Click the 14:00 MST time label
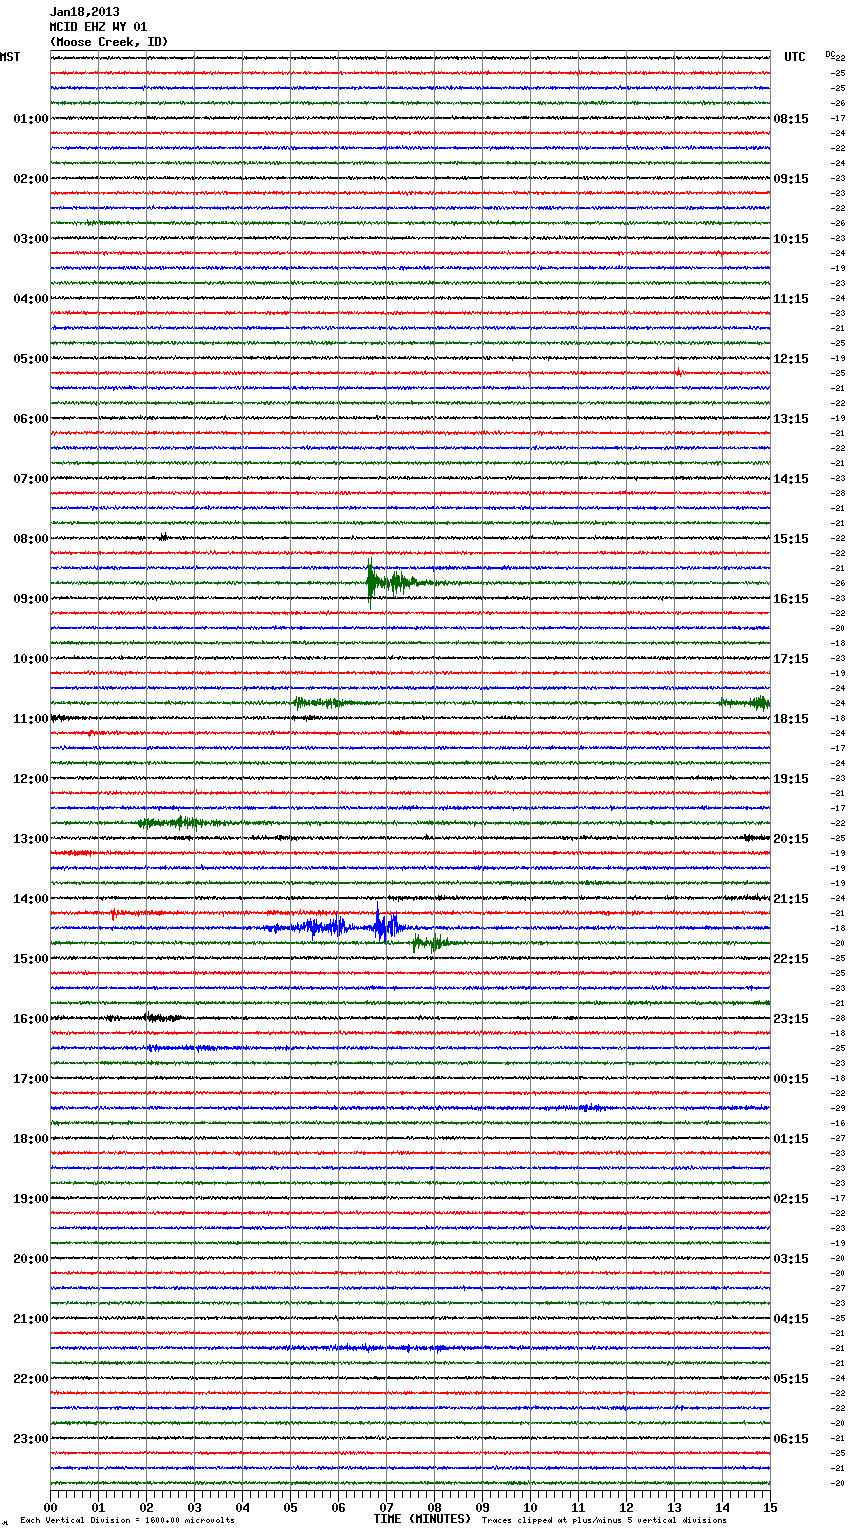The height and width of the screenshot is (1534, 850). [31, 899]
